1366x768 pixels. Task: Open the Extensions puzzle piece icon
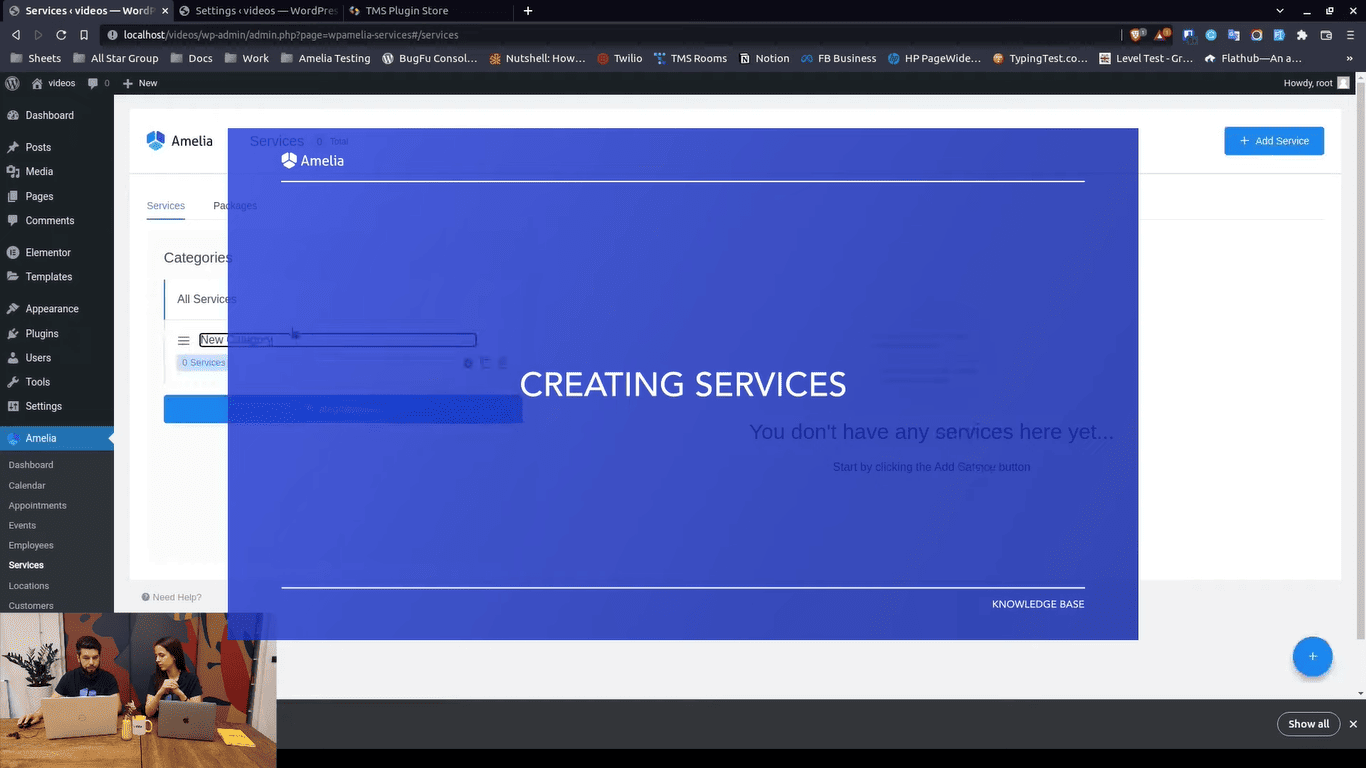1302,35
